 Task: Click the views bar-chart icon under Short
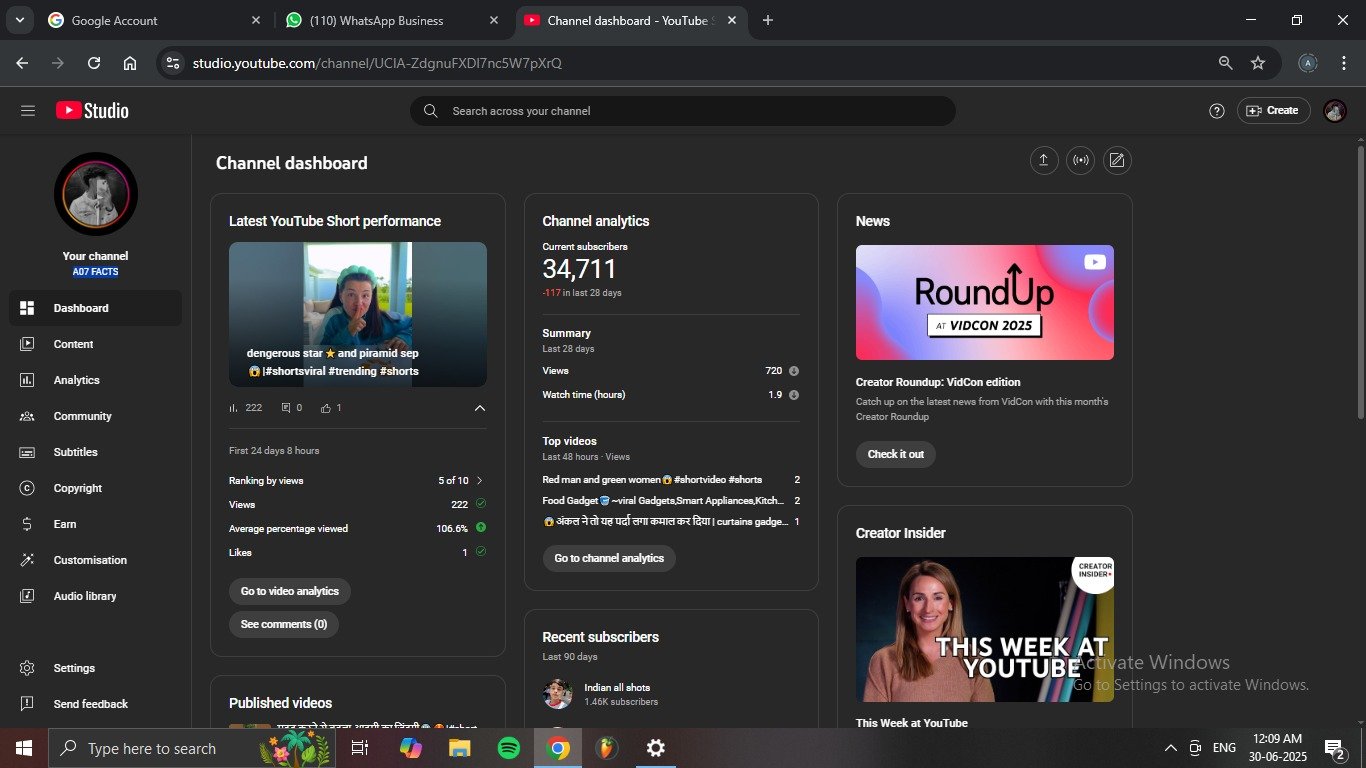[x=234, y=408]
